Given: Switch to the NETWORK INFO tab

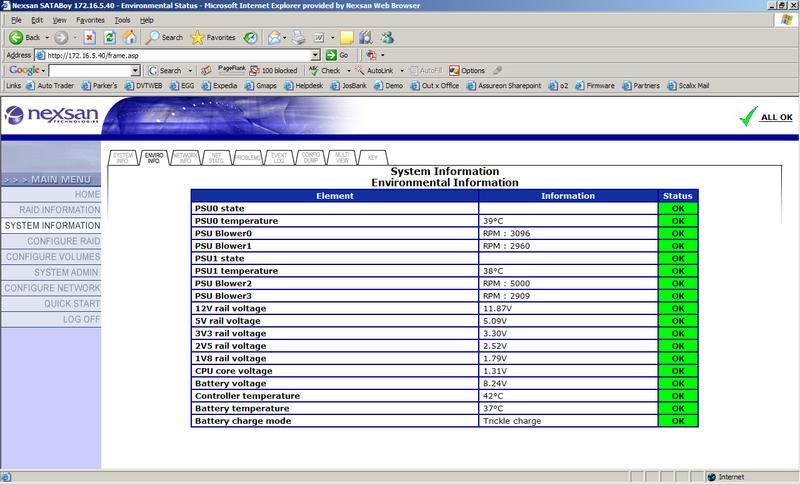Looking at the screenshot, I should [x=185, y=158].
